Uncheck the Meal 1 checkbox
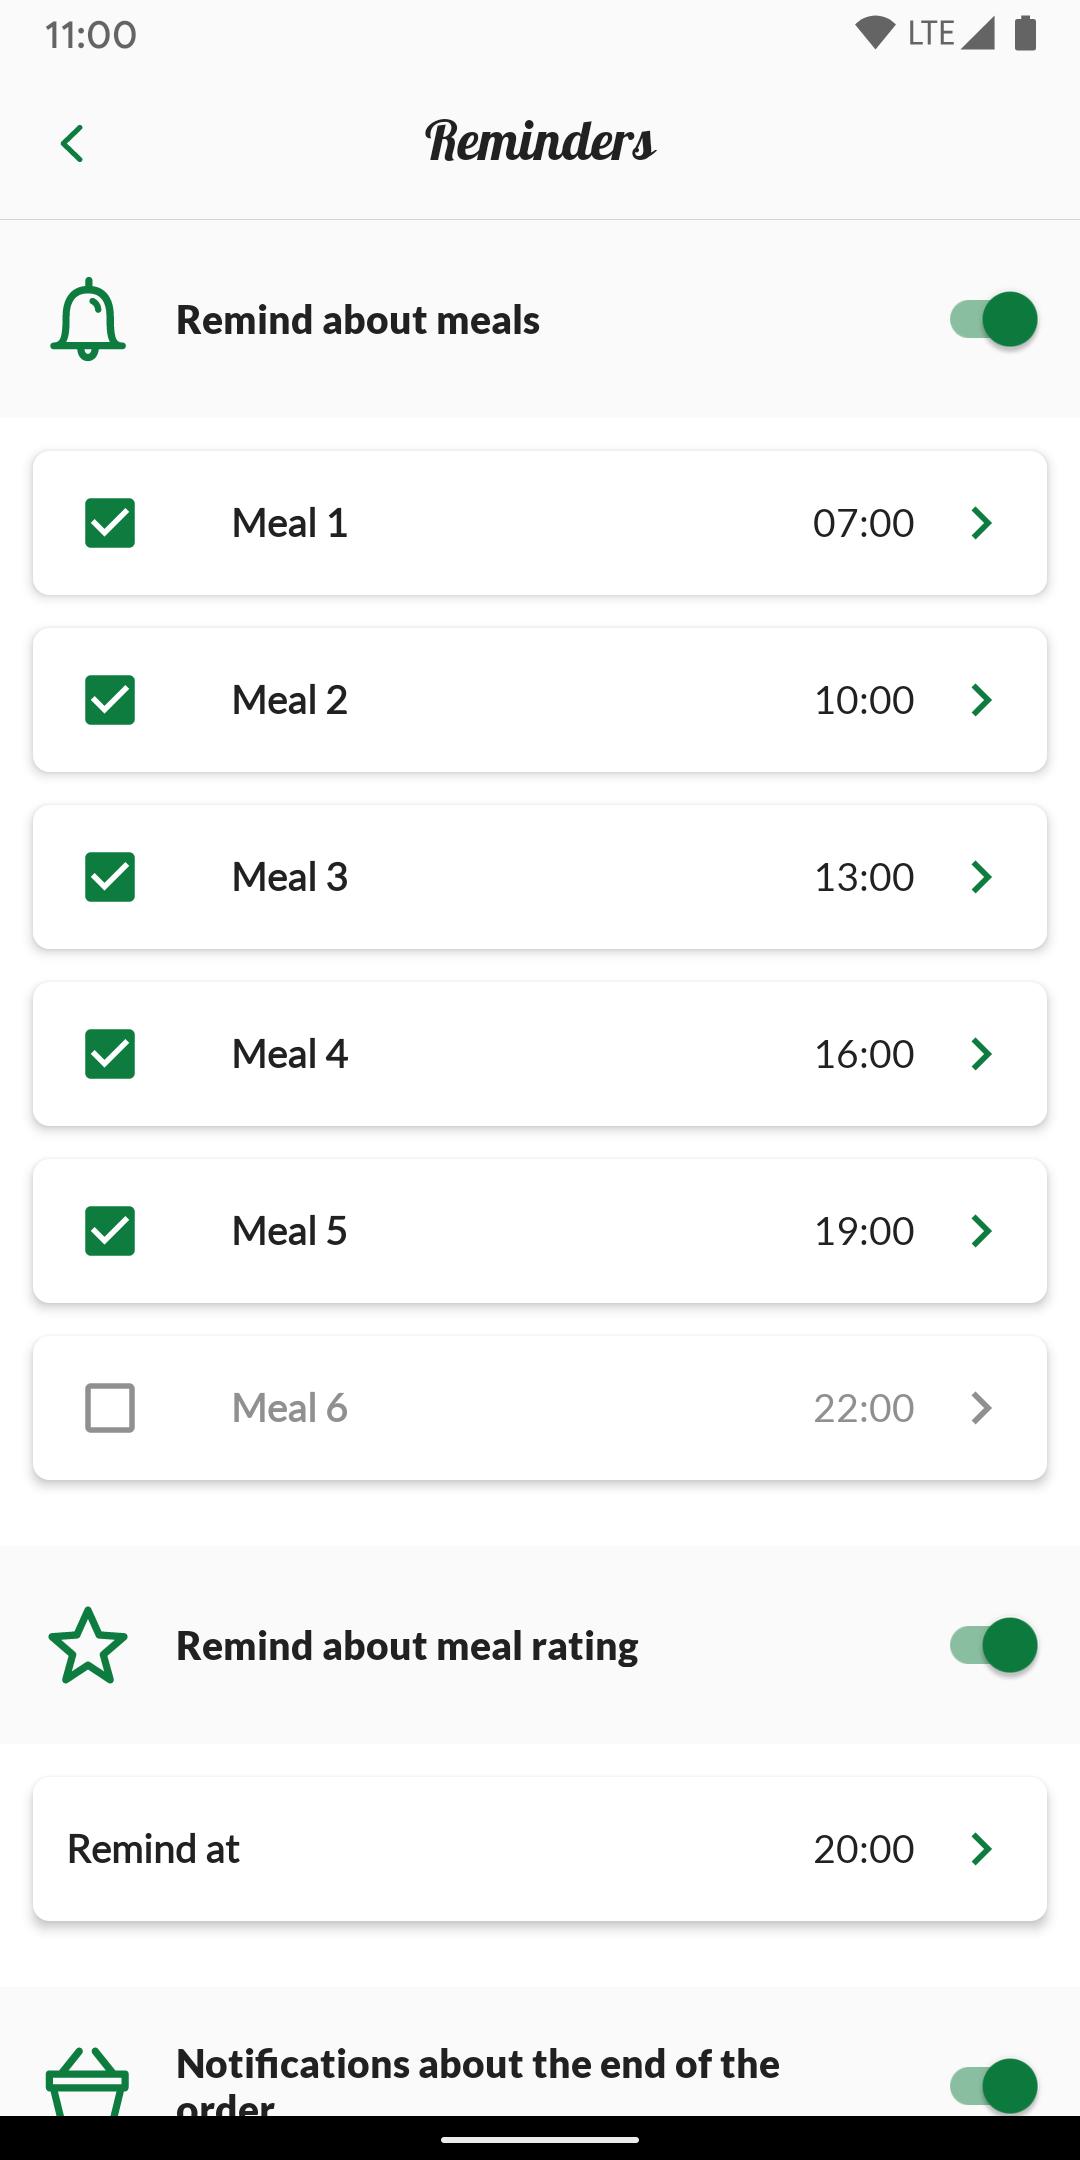 110,523
